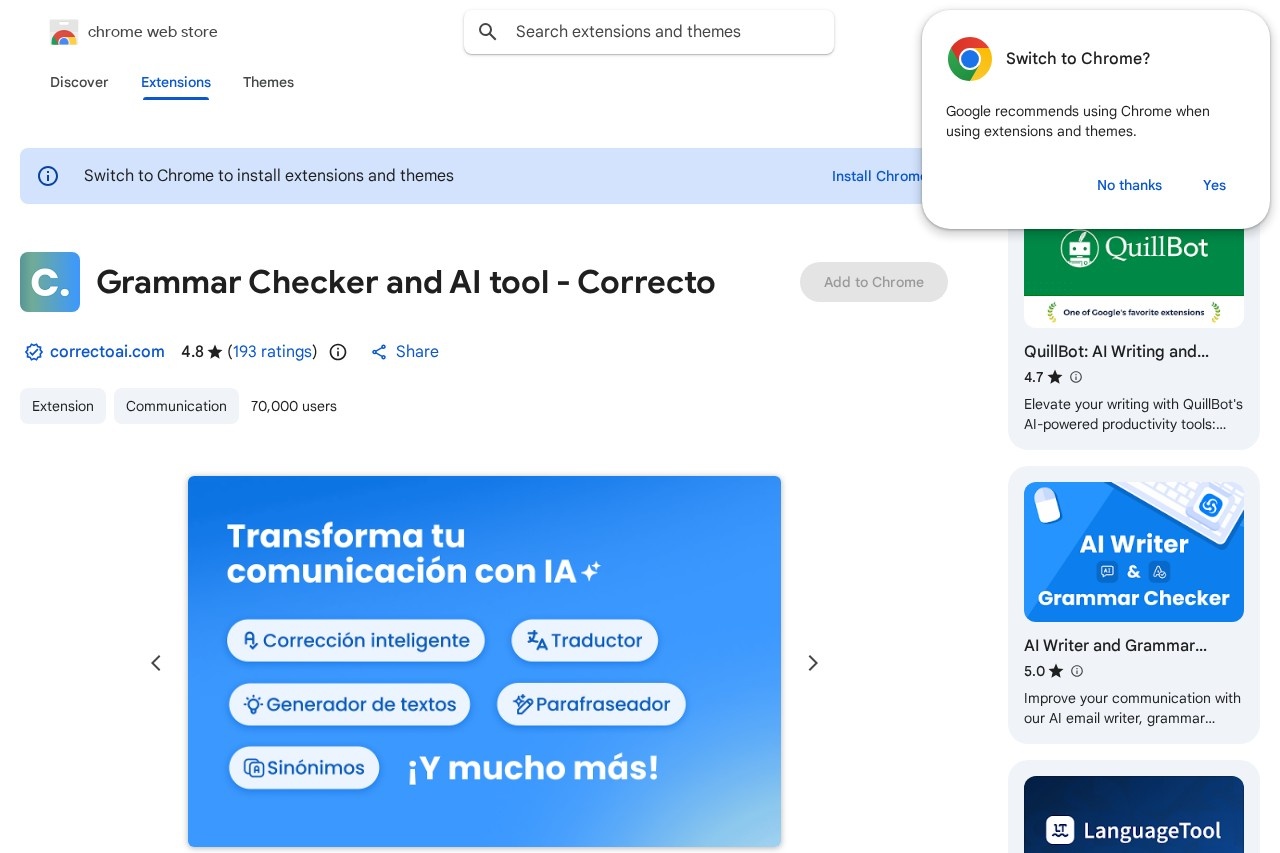This screenshot has height=853, width=1280.
Task: Show the previous screenshot with left arrow
Action: [x=156, y=663]
